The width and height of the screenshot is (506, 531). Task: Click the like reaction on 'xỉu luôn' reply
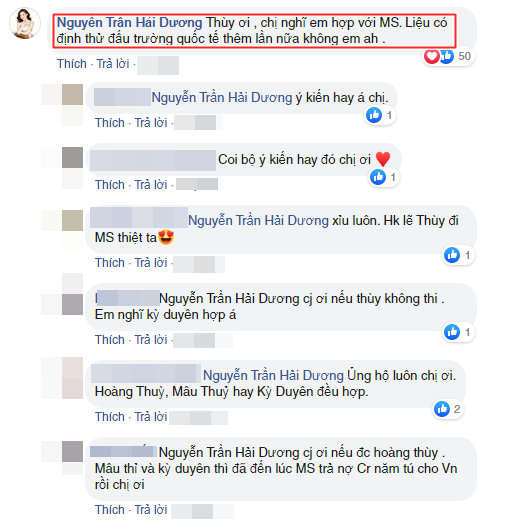(x=452, y=255)
